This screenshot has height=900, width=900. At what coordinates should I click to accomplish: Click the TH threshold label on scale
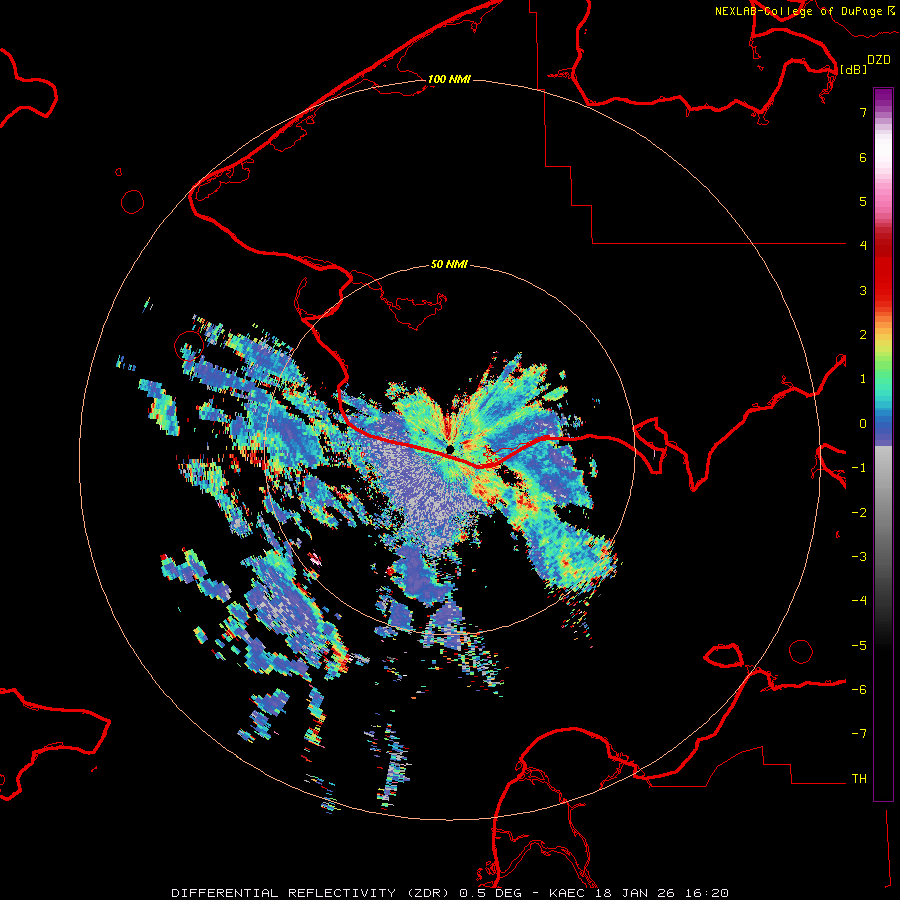(859, 779)
